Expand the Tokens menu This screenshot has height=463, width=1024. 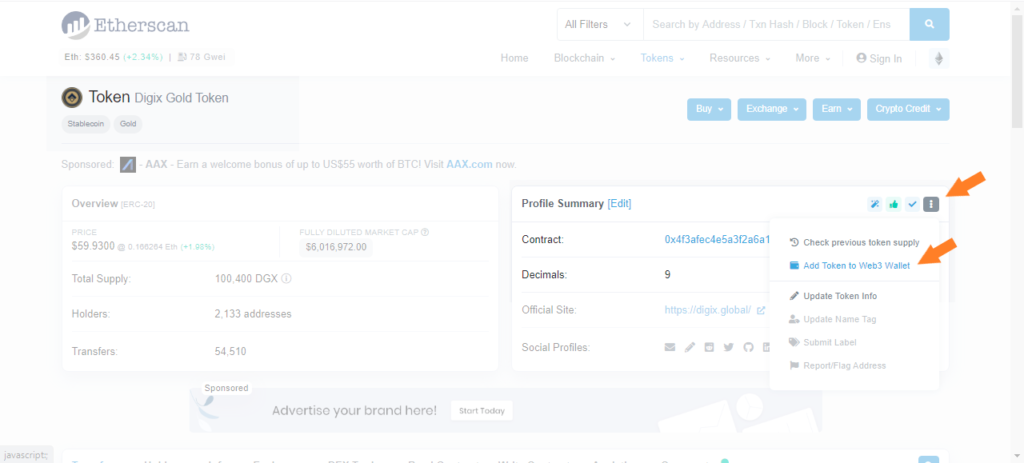click(662, 58)
